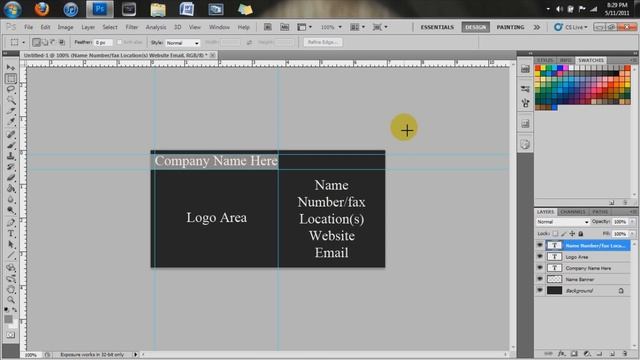Toggle Quick Mask mode icon

click(x=11, y=335)
